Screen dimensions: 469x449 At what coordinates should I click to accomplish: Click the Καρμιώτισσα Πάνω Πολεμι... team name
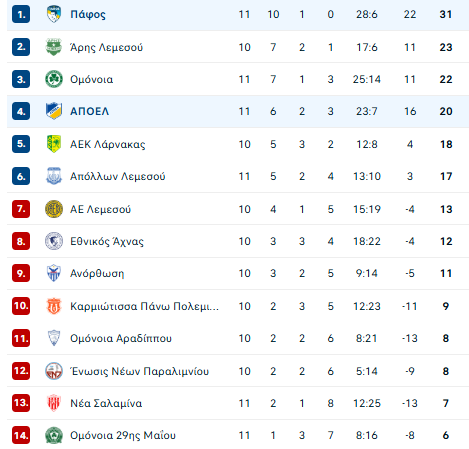(x=144, y=306)
